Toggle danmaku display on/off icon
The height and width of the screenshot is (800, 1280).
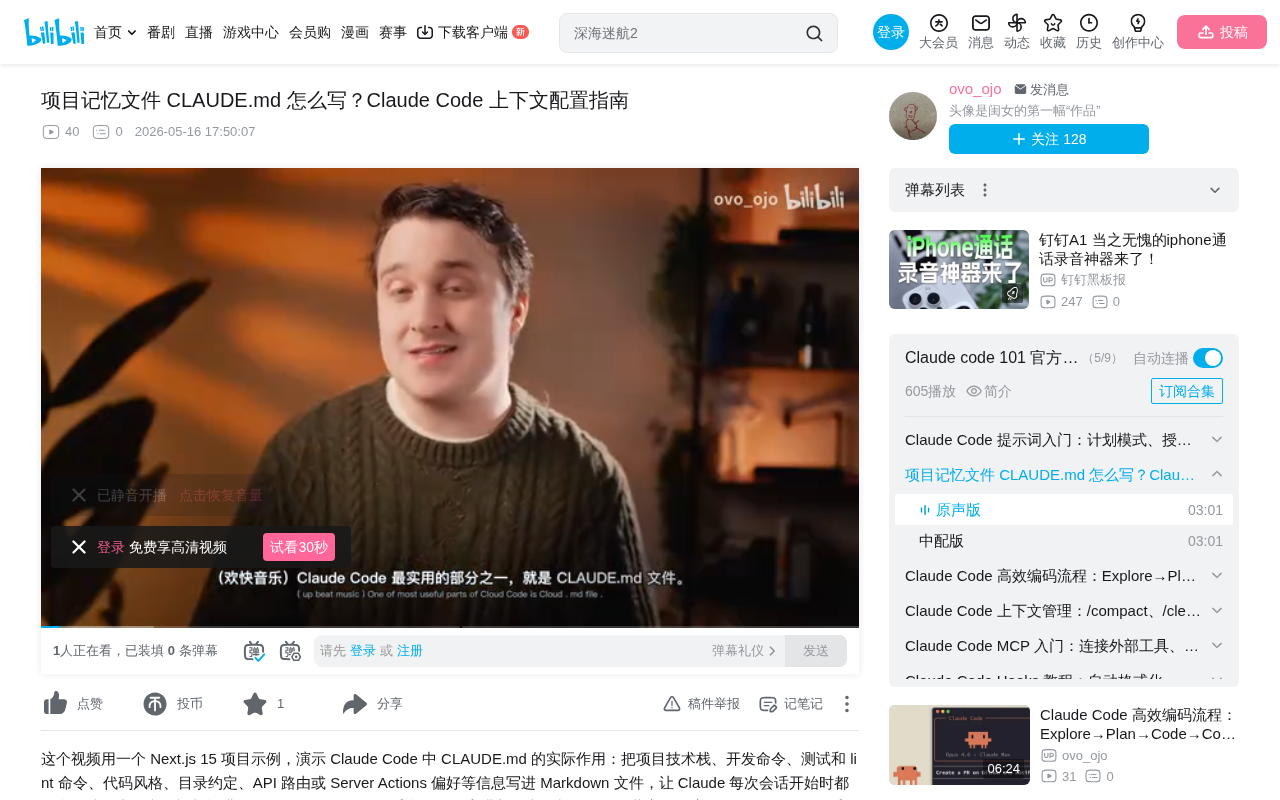point(254,651)
